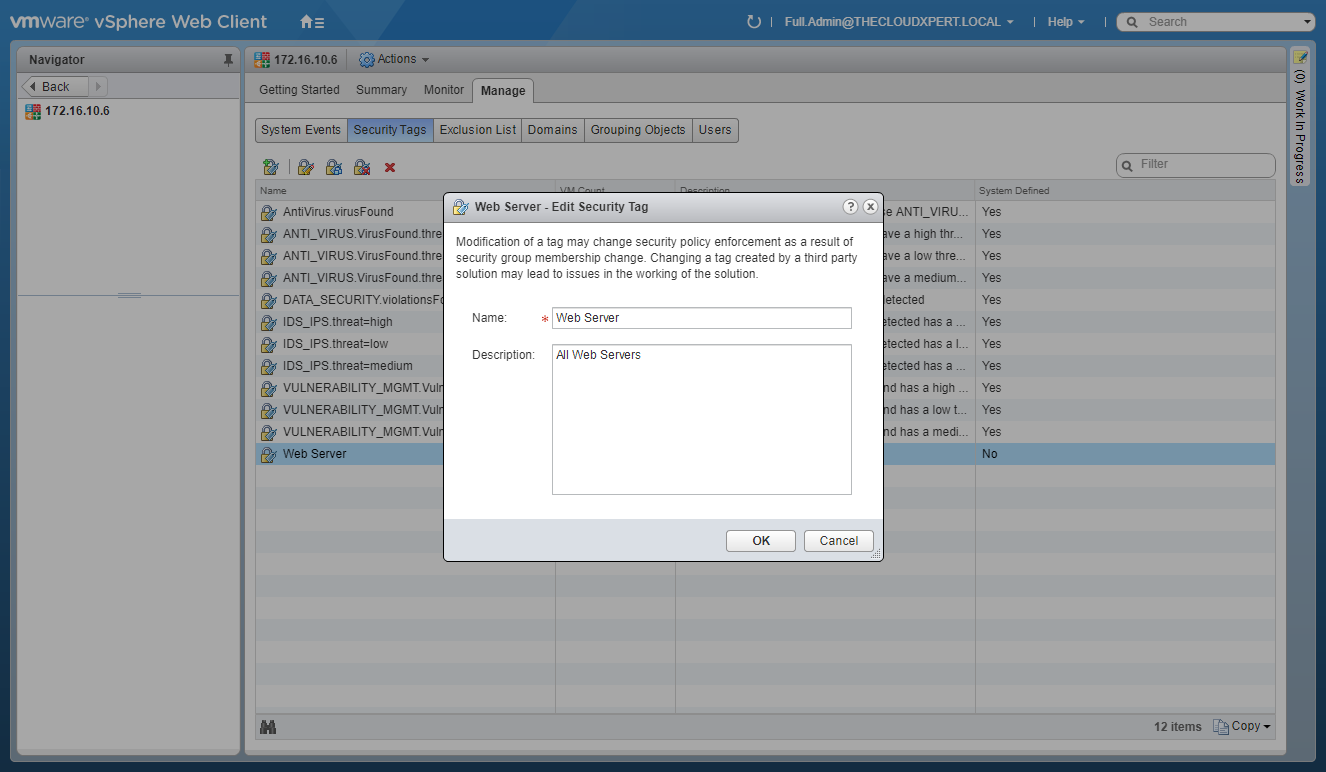Pin the Navigator panel

click(x=228, y=60)
